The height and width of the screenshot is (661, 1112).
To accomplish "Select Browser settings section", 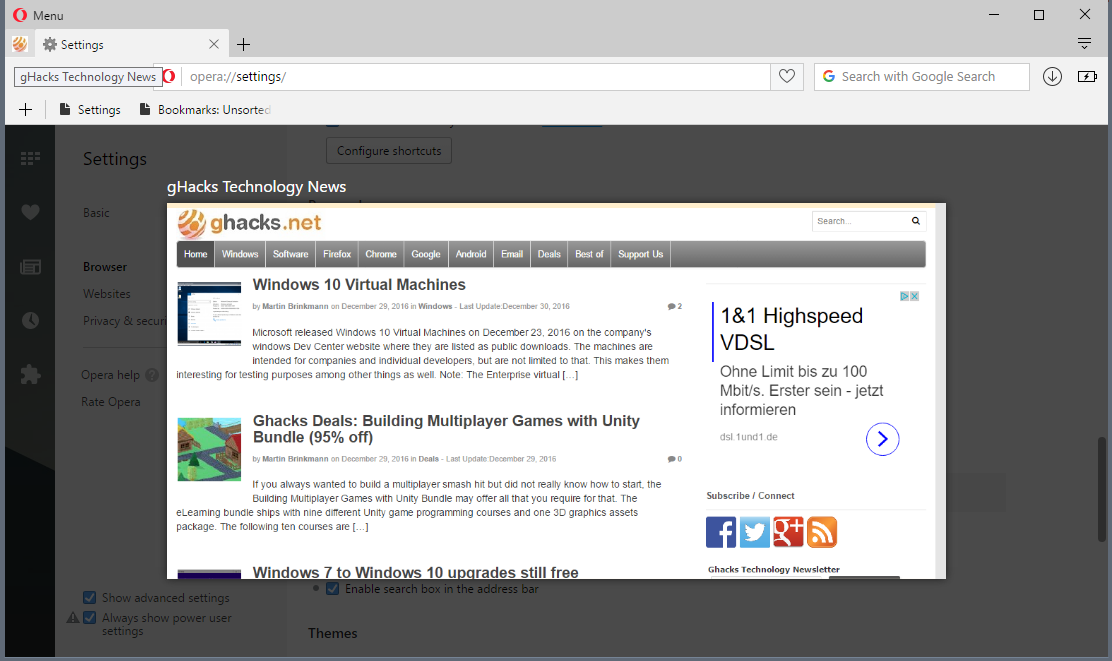I will pyautogui.click(x=105, y=267).
